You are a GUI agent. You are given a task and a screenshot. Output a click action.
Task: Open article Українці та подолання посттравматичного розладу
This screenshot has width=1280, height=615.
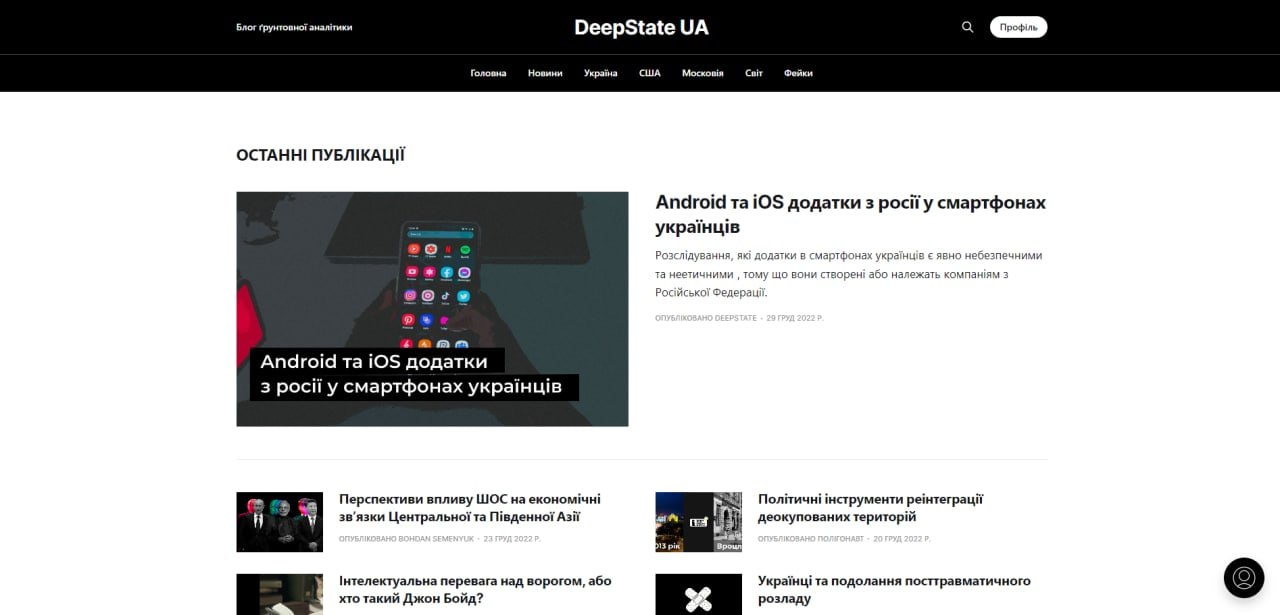pos(894,589)
